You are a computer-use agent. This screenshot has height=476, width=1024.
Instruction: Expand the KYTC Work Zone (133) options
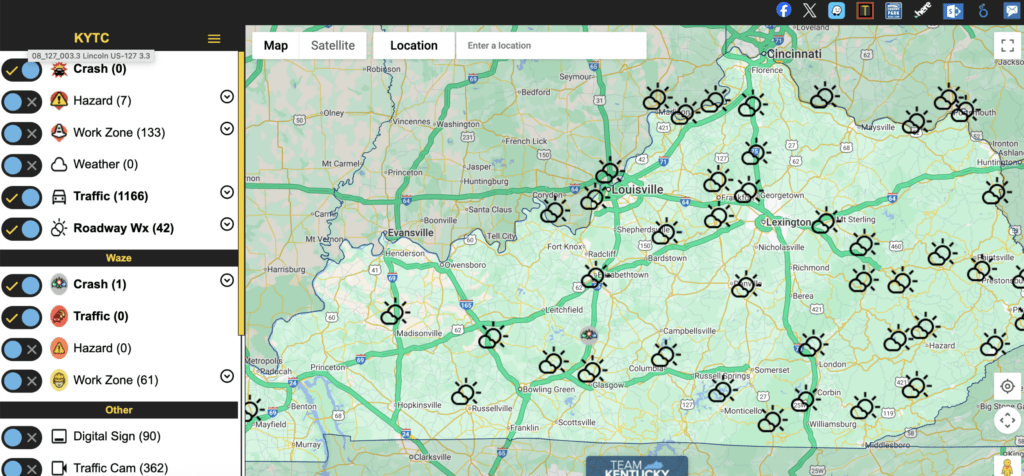(227, 129)
